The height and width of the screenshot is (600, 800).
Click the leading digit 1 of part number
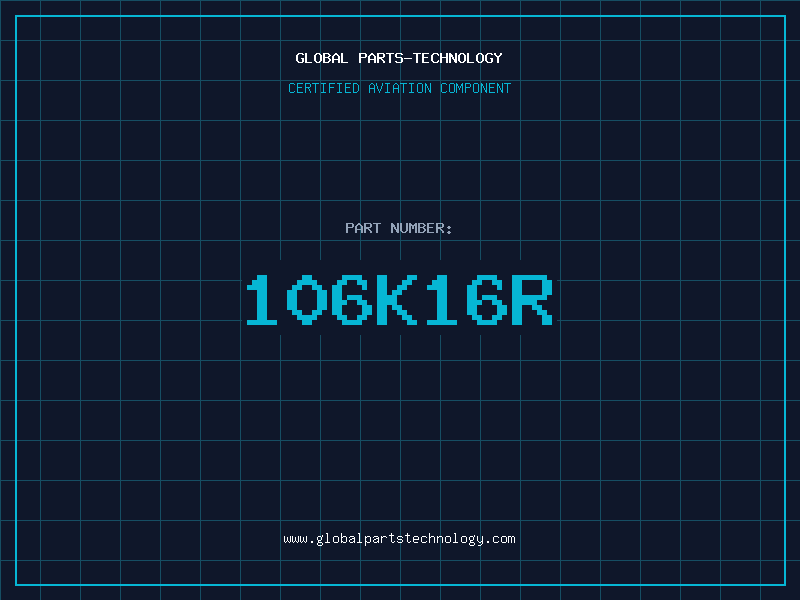263,300
